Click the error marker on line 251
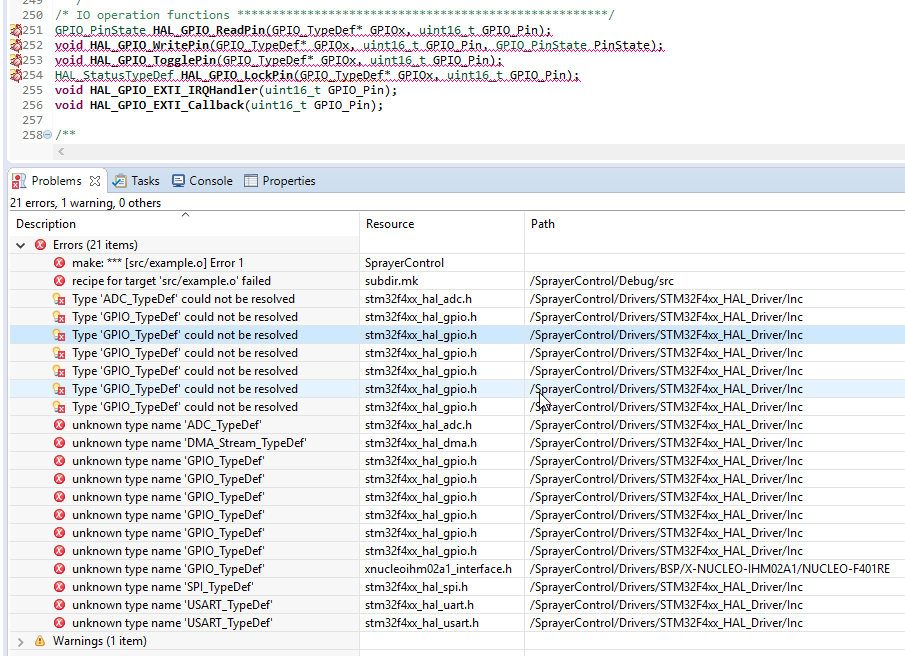This screenshot has width=905, height=656. (15, 31)
